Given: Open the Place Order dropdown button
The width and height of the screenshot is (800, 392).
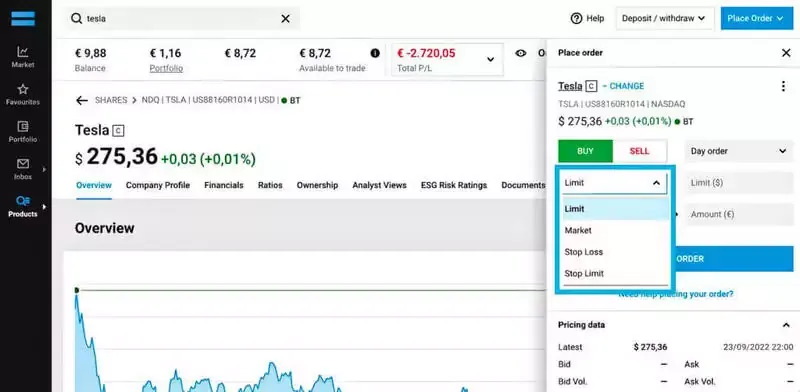Looking at the screenshot, I should click(757, 18).
